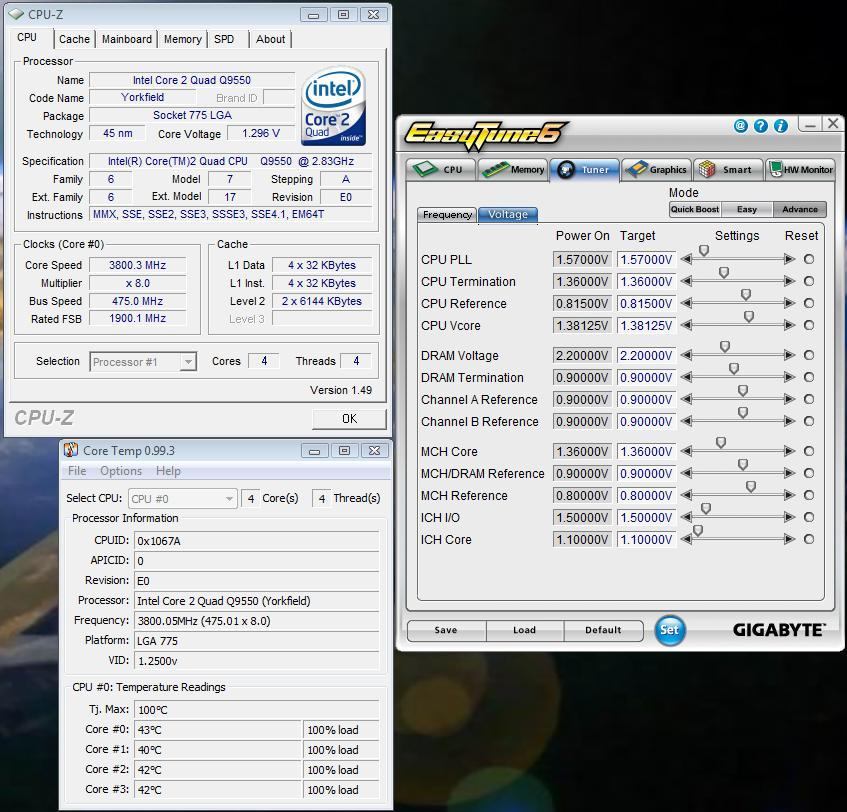This screenshot has height=812, width=847.
Task: Open the CPU-Z SPD tab
Action: tap(224, 39)
